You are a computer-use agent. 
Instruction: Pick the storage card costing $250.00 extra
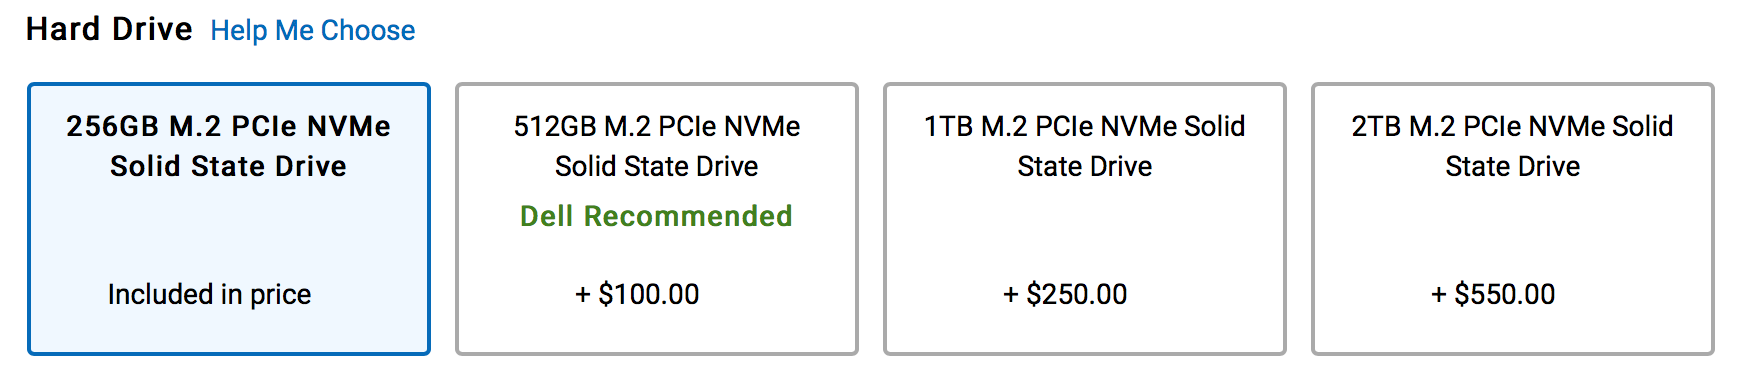pyautogui.click(x=1085, y=219)
